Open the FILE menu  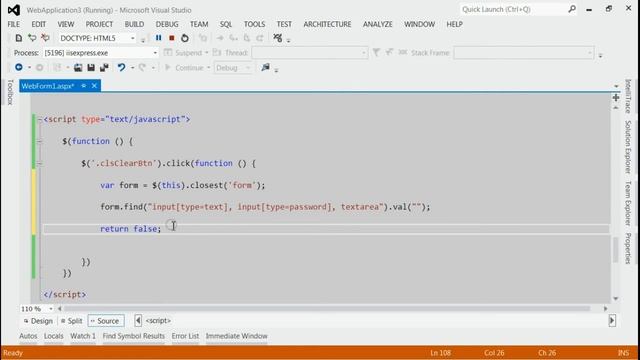pos(13,24)
